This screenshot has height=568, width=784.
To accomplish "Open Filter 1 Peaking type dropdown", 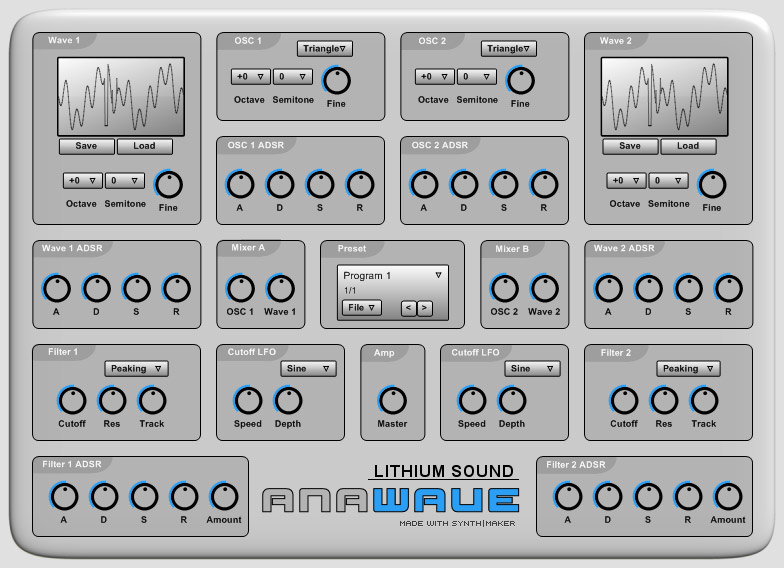I will coord(136,368).
